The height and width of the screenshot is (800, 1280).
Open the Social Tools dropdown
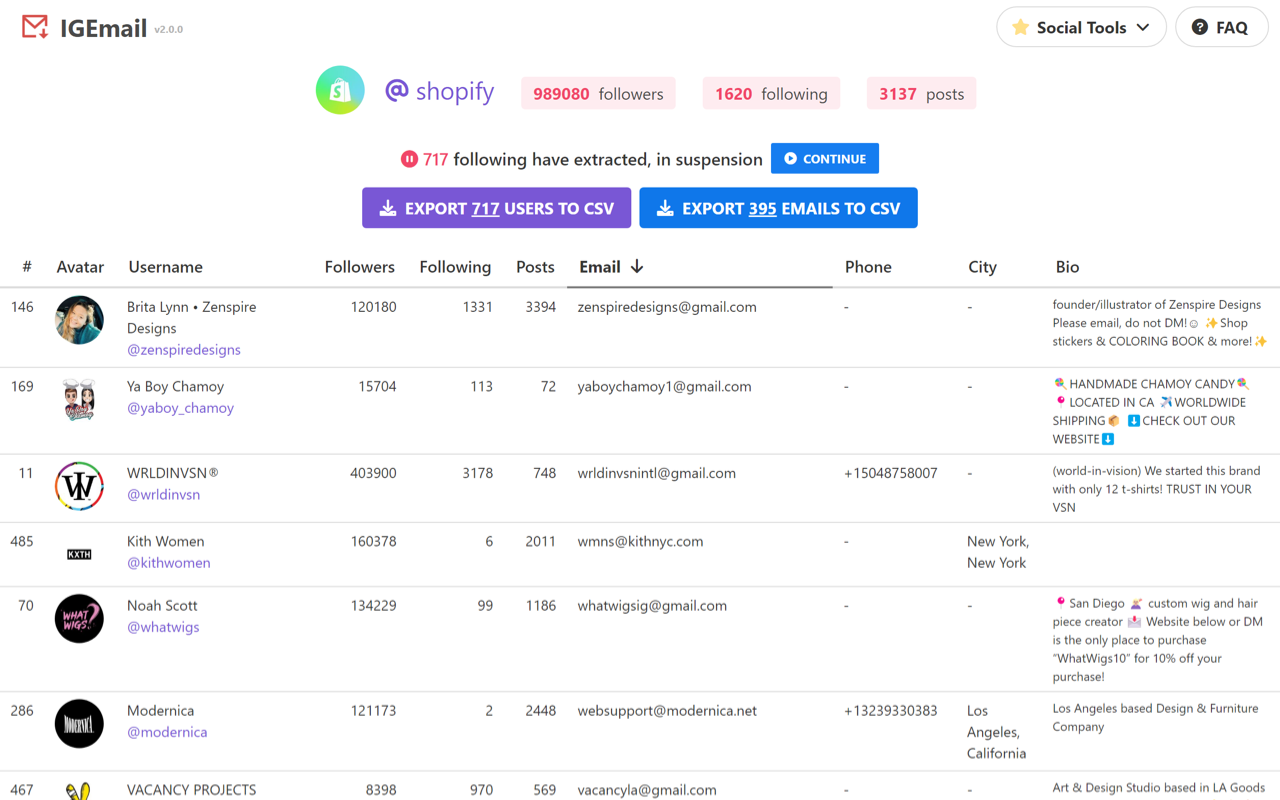point(1081,27)
